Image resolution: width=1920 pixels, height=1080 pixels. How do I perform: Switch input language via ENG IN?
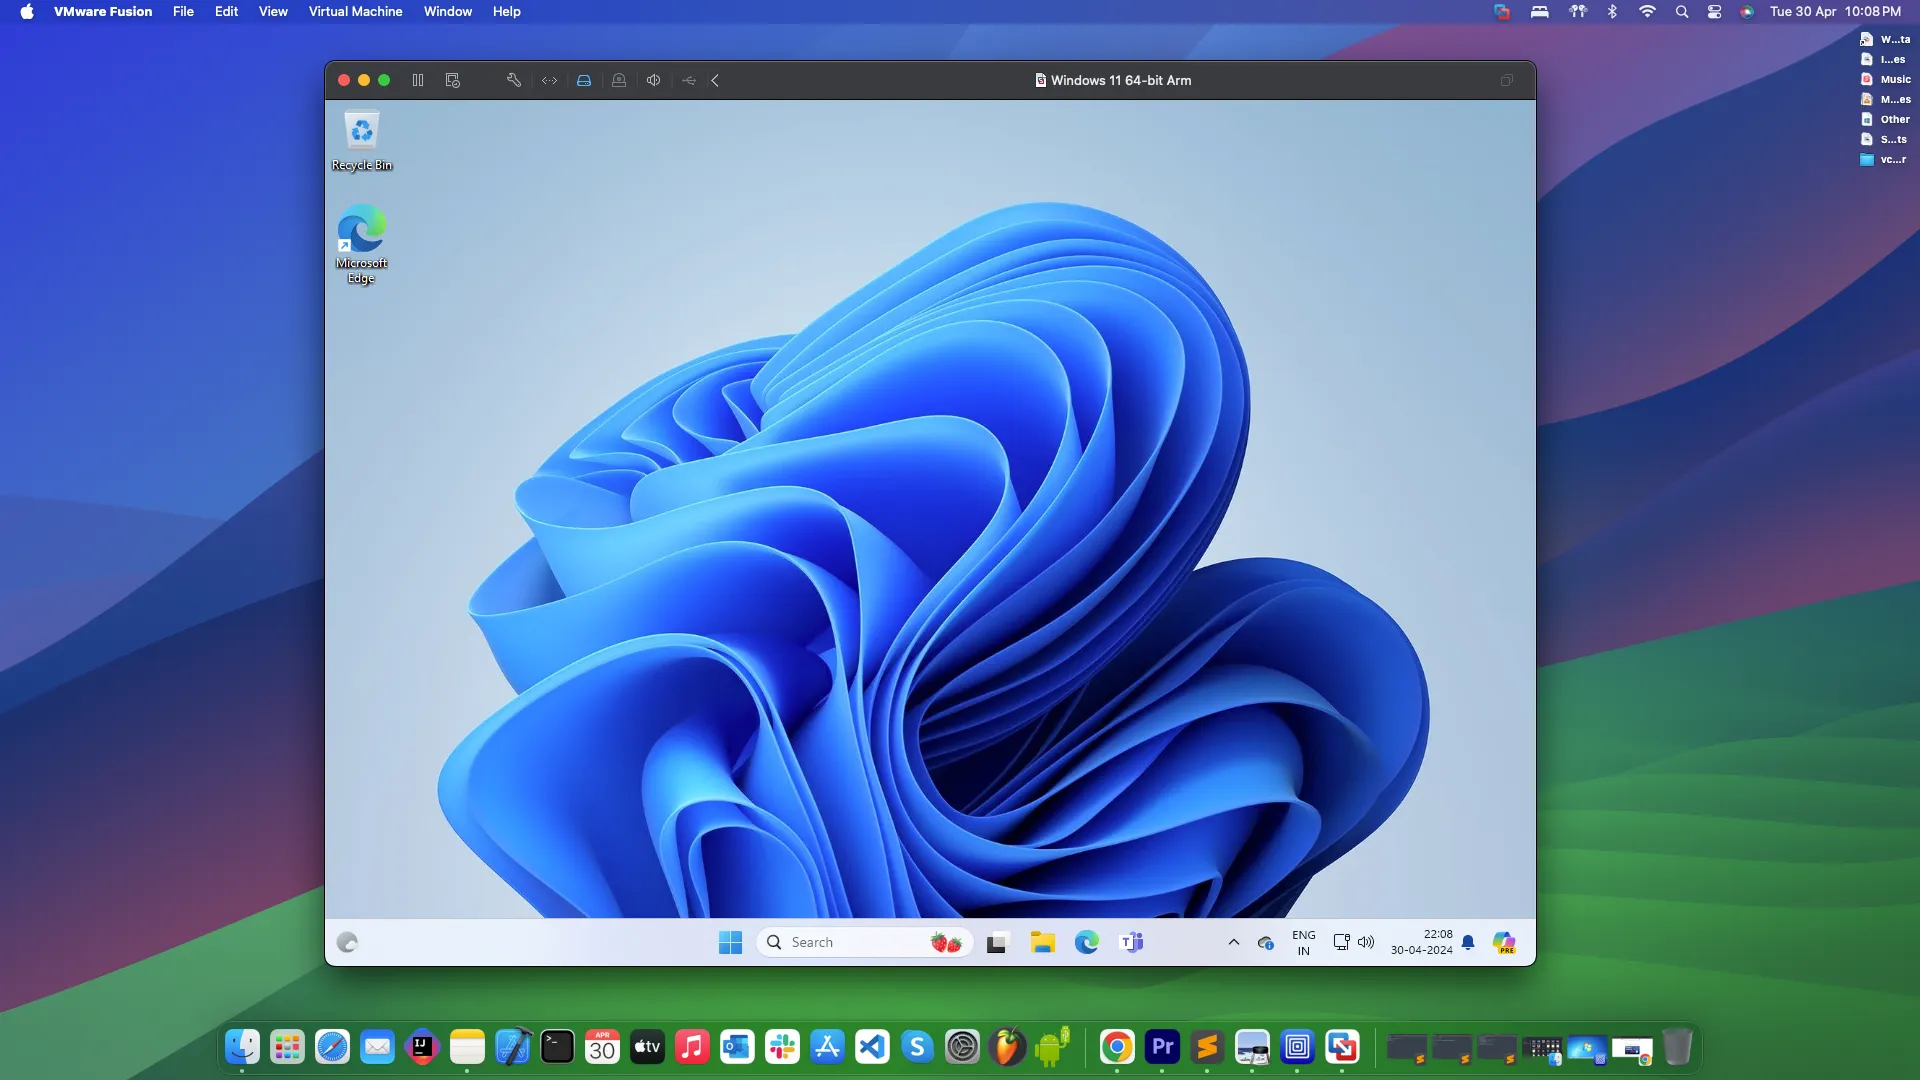1304,943
